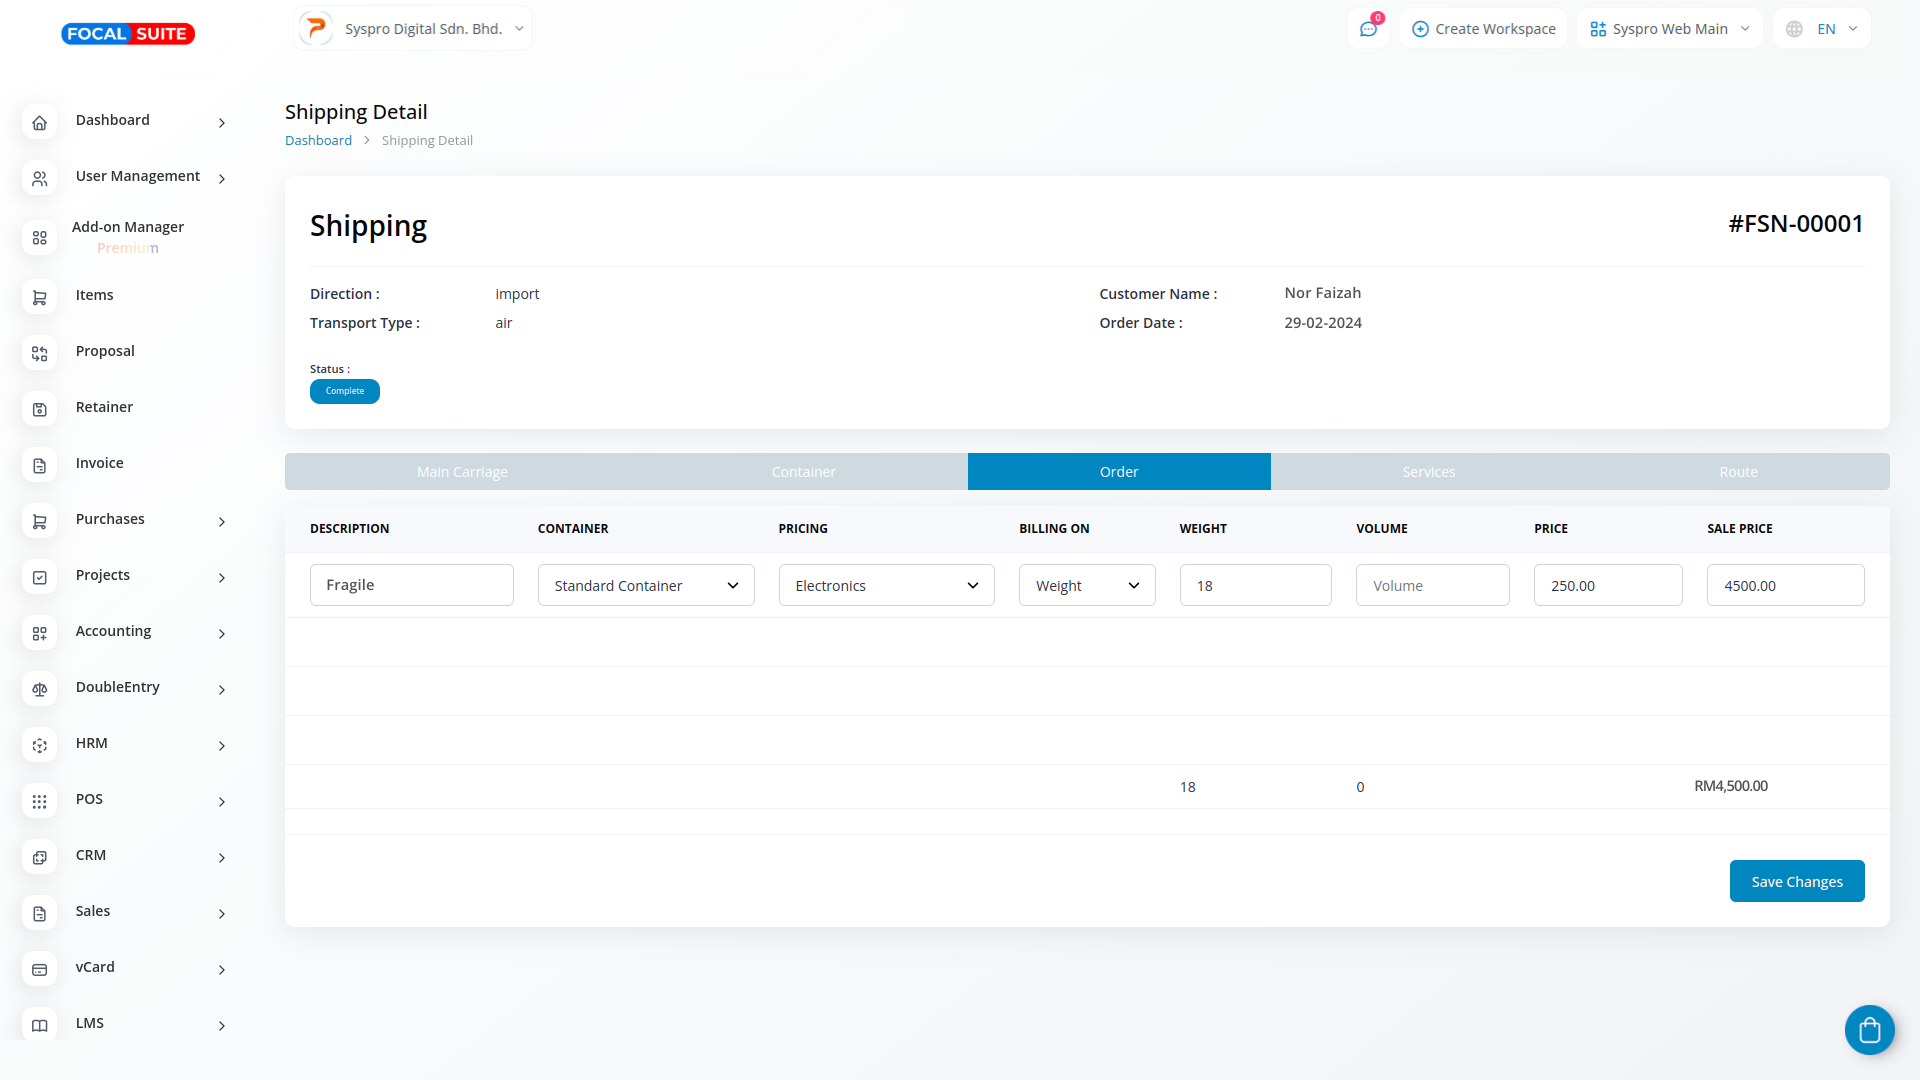1920x1080 pixels.
Task: Click the Dashboard home icon in sidebar
Action: click(40, 123)
